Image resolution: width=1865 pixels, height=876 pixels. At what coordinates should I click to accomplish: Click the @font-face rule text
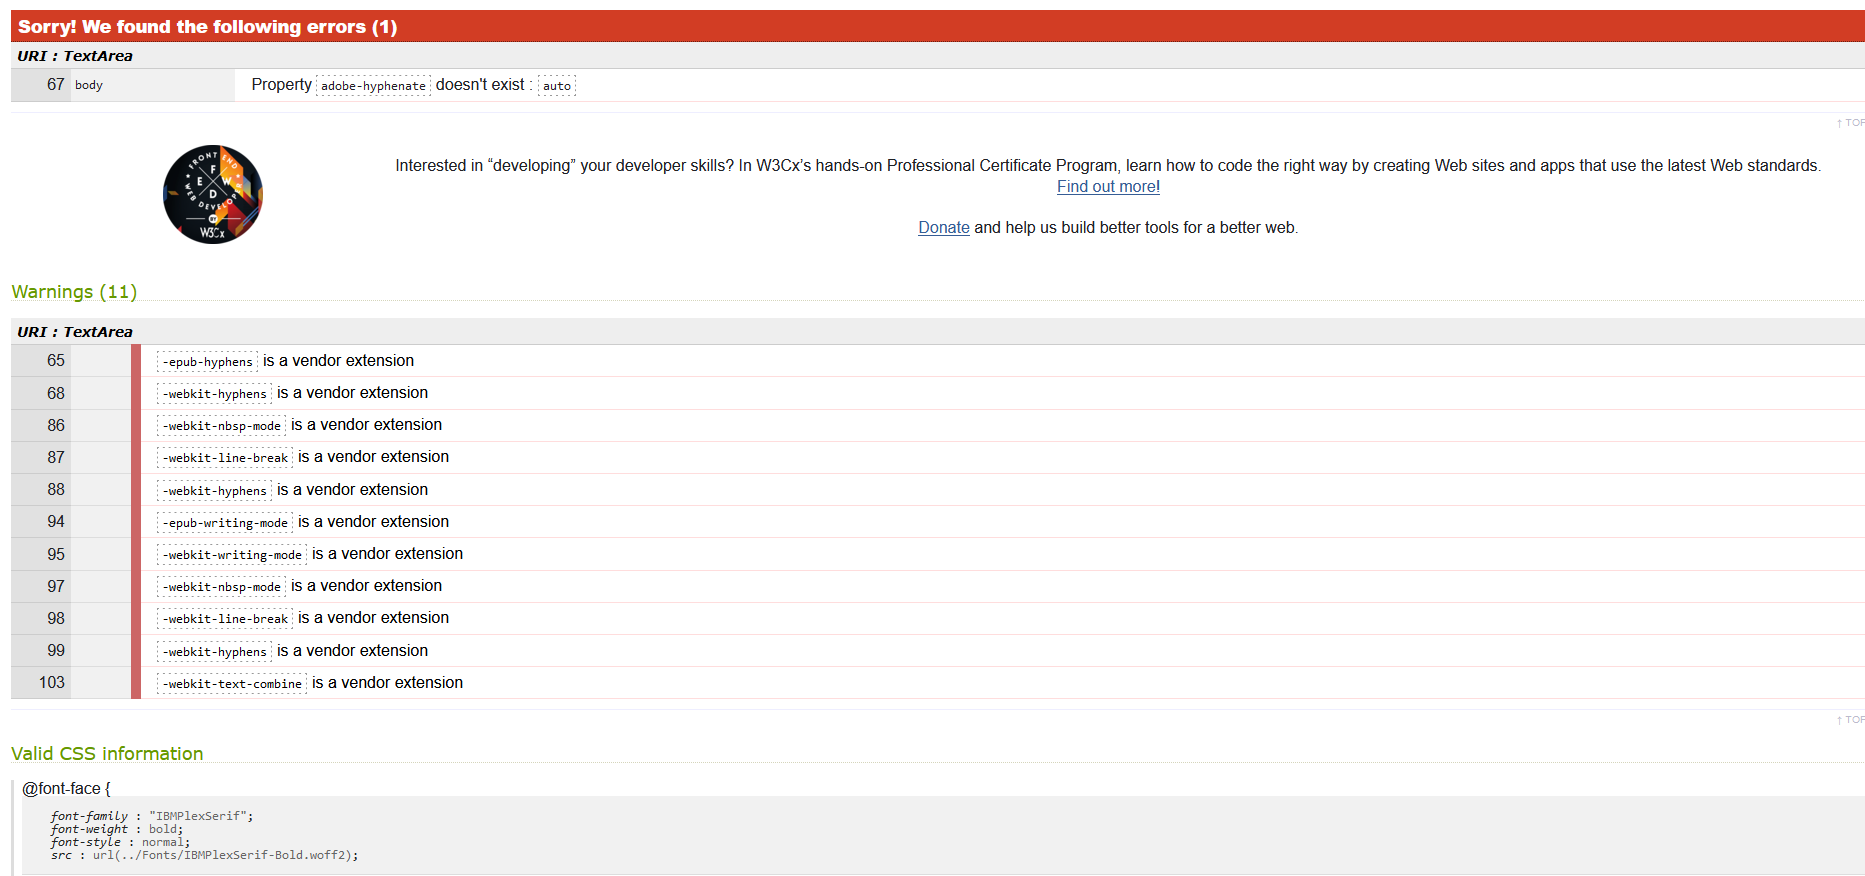pyautogui.click(x=66, y=789)
